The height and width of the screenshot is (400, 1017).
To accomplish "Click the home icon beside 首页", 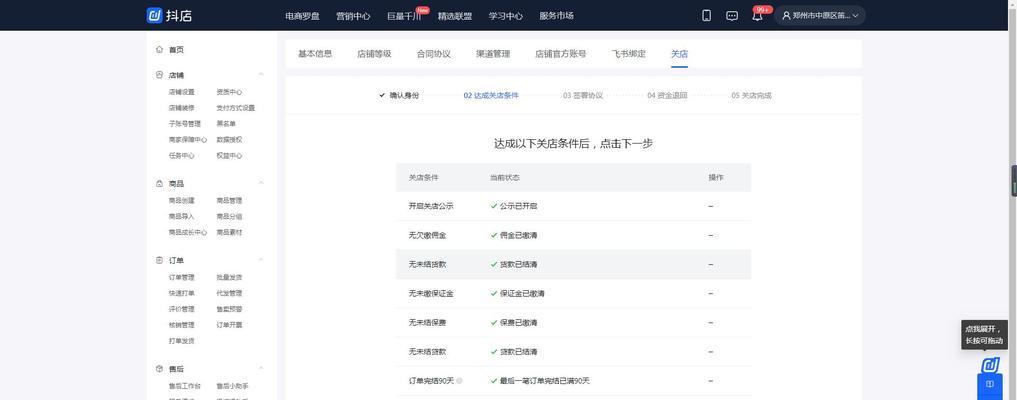I will [x=160, y=49].
